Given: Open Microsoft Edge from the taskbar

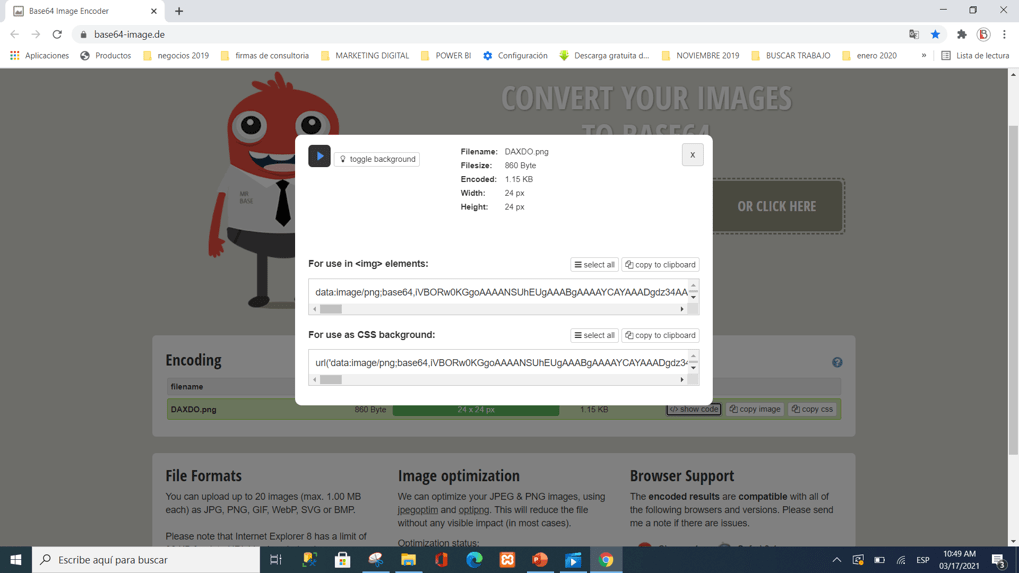Looking at the screenshot, I should coord(474,560).
